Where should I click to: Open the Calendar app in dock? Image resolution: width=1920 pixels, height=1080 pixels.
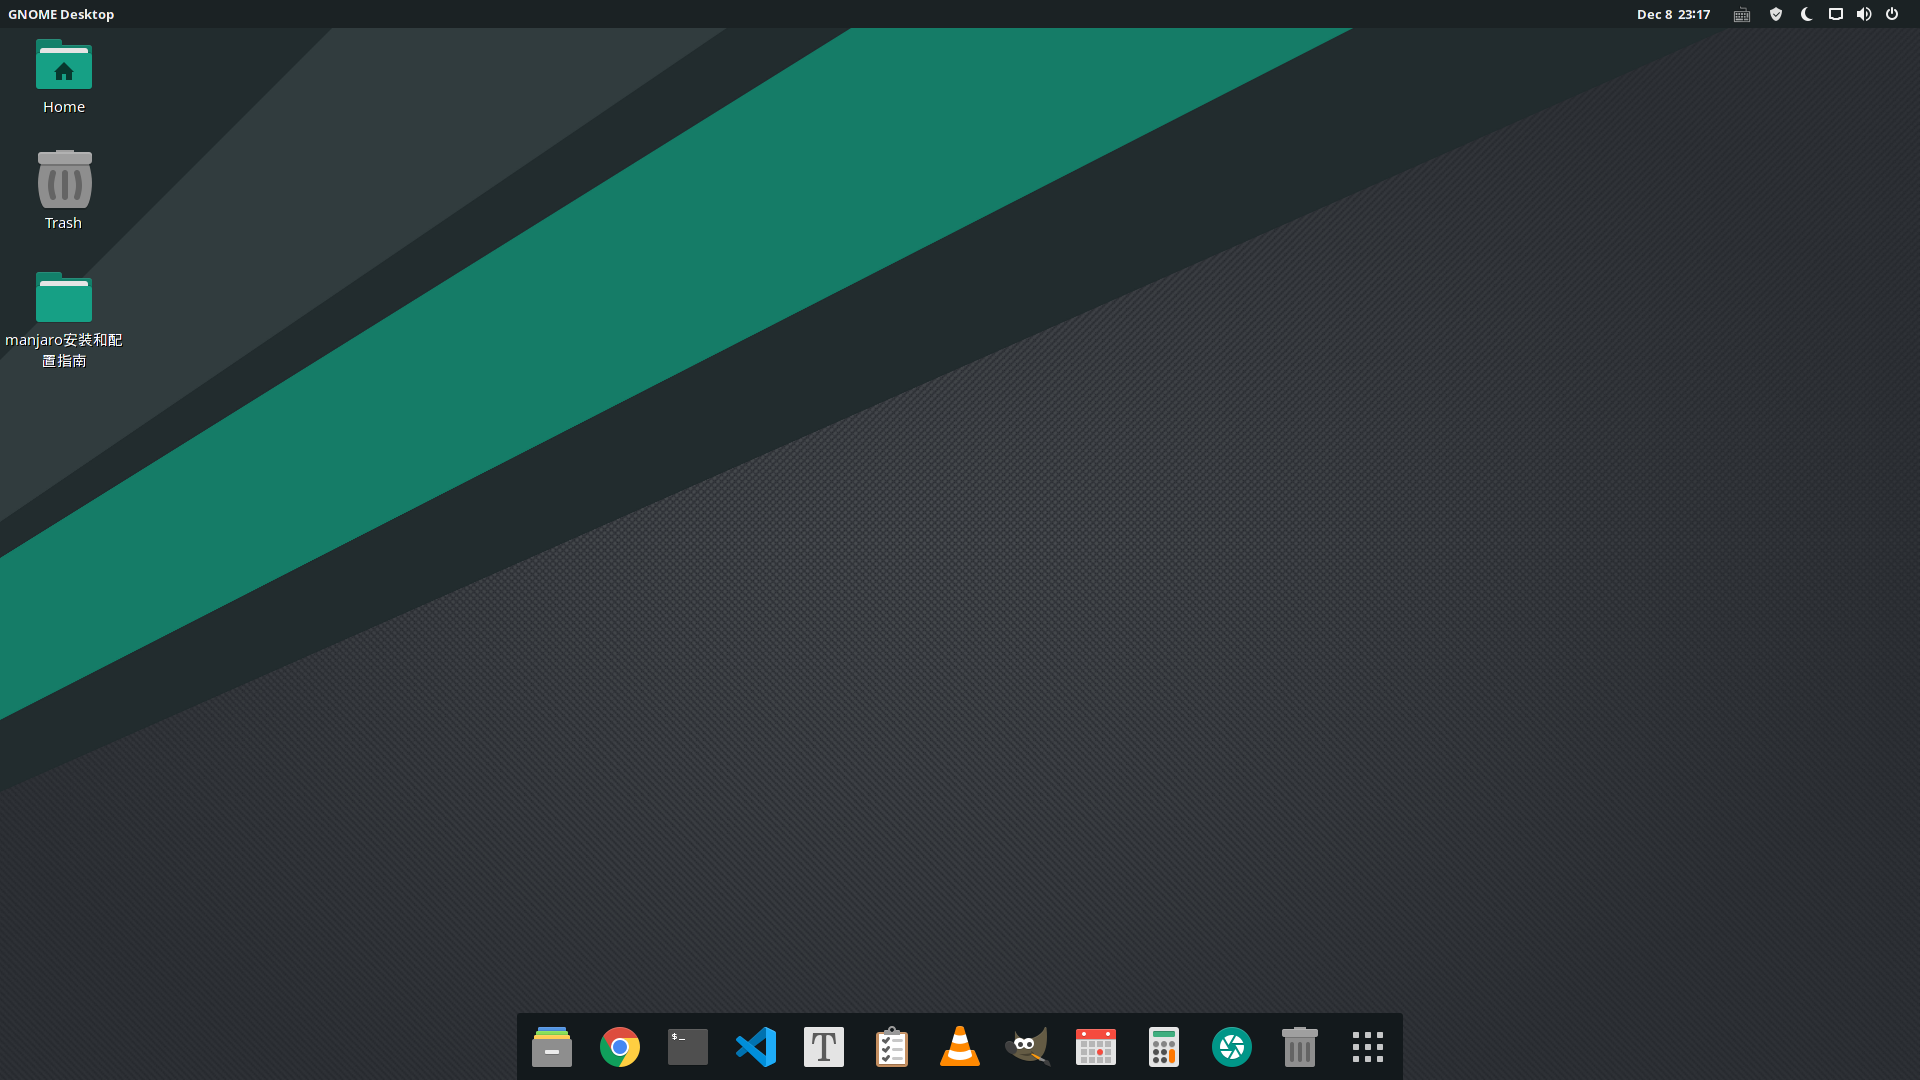pos(1096,1047)
